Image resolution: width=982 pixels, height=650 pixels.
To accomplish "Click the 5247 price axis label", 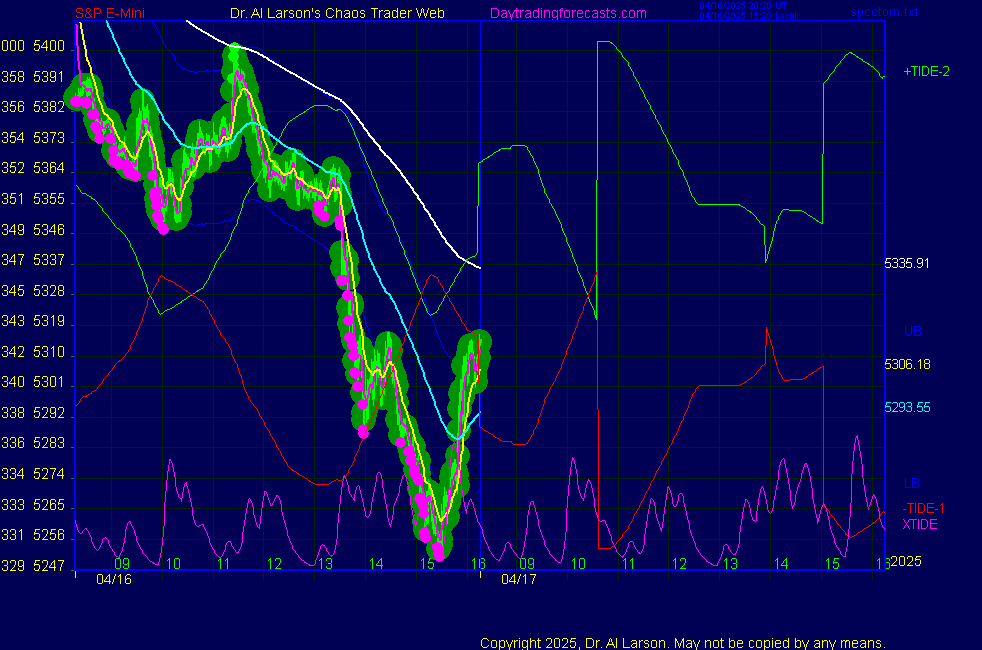I will [48, 566].
